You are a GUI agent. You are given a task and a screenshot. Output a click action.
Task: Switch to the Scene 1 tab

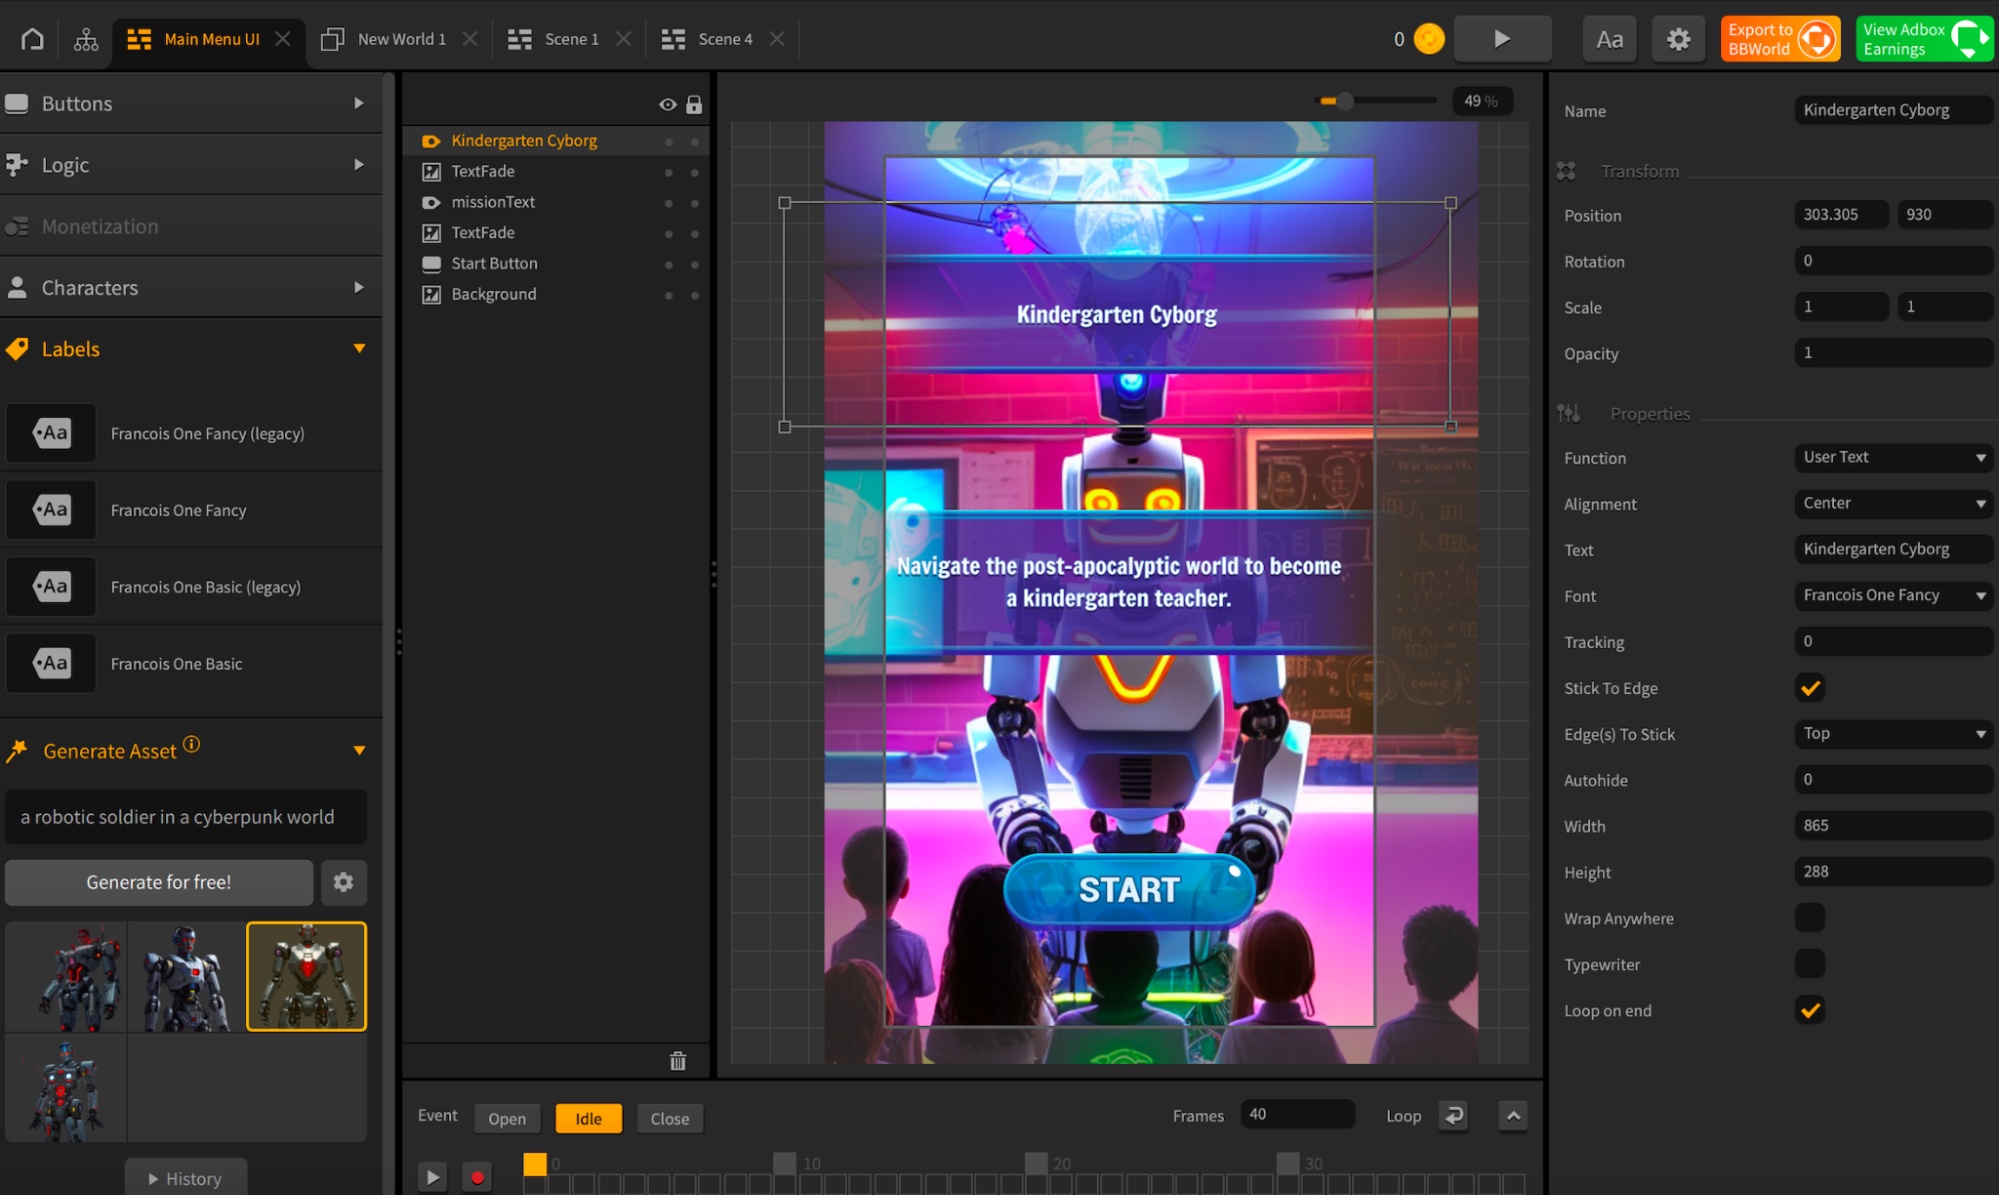(570, 39)
